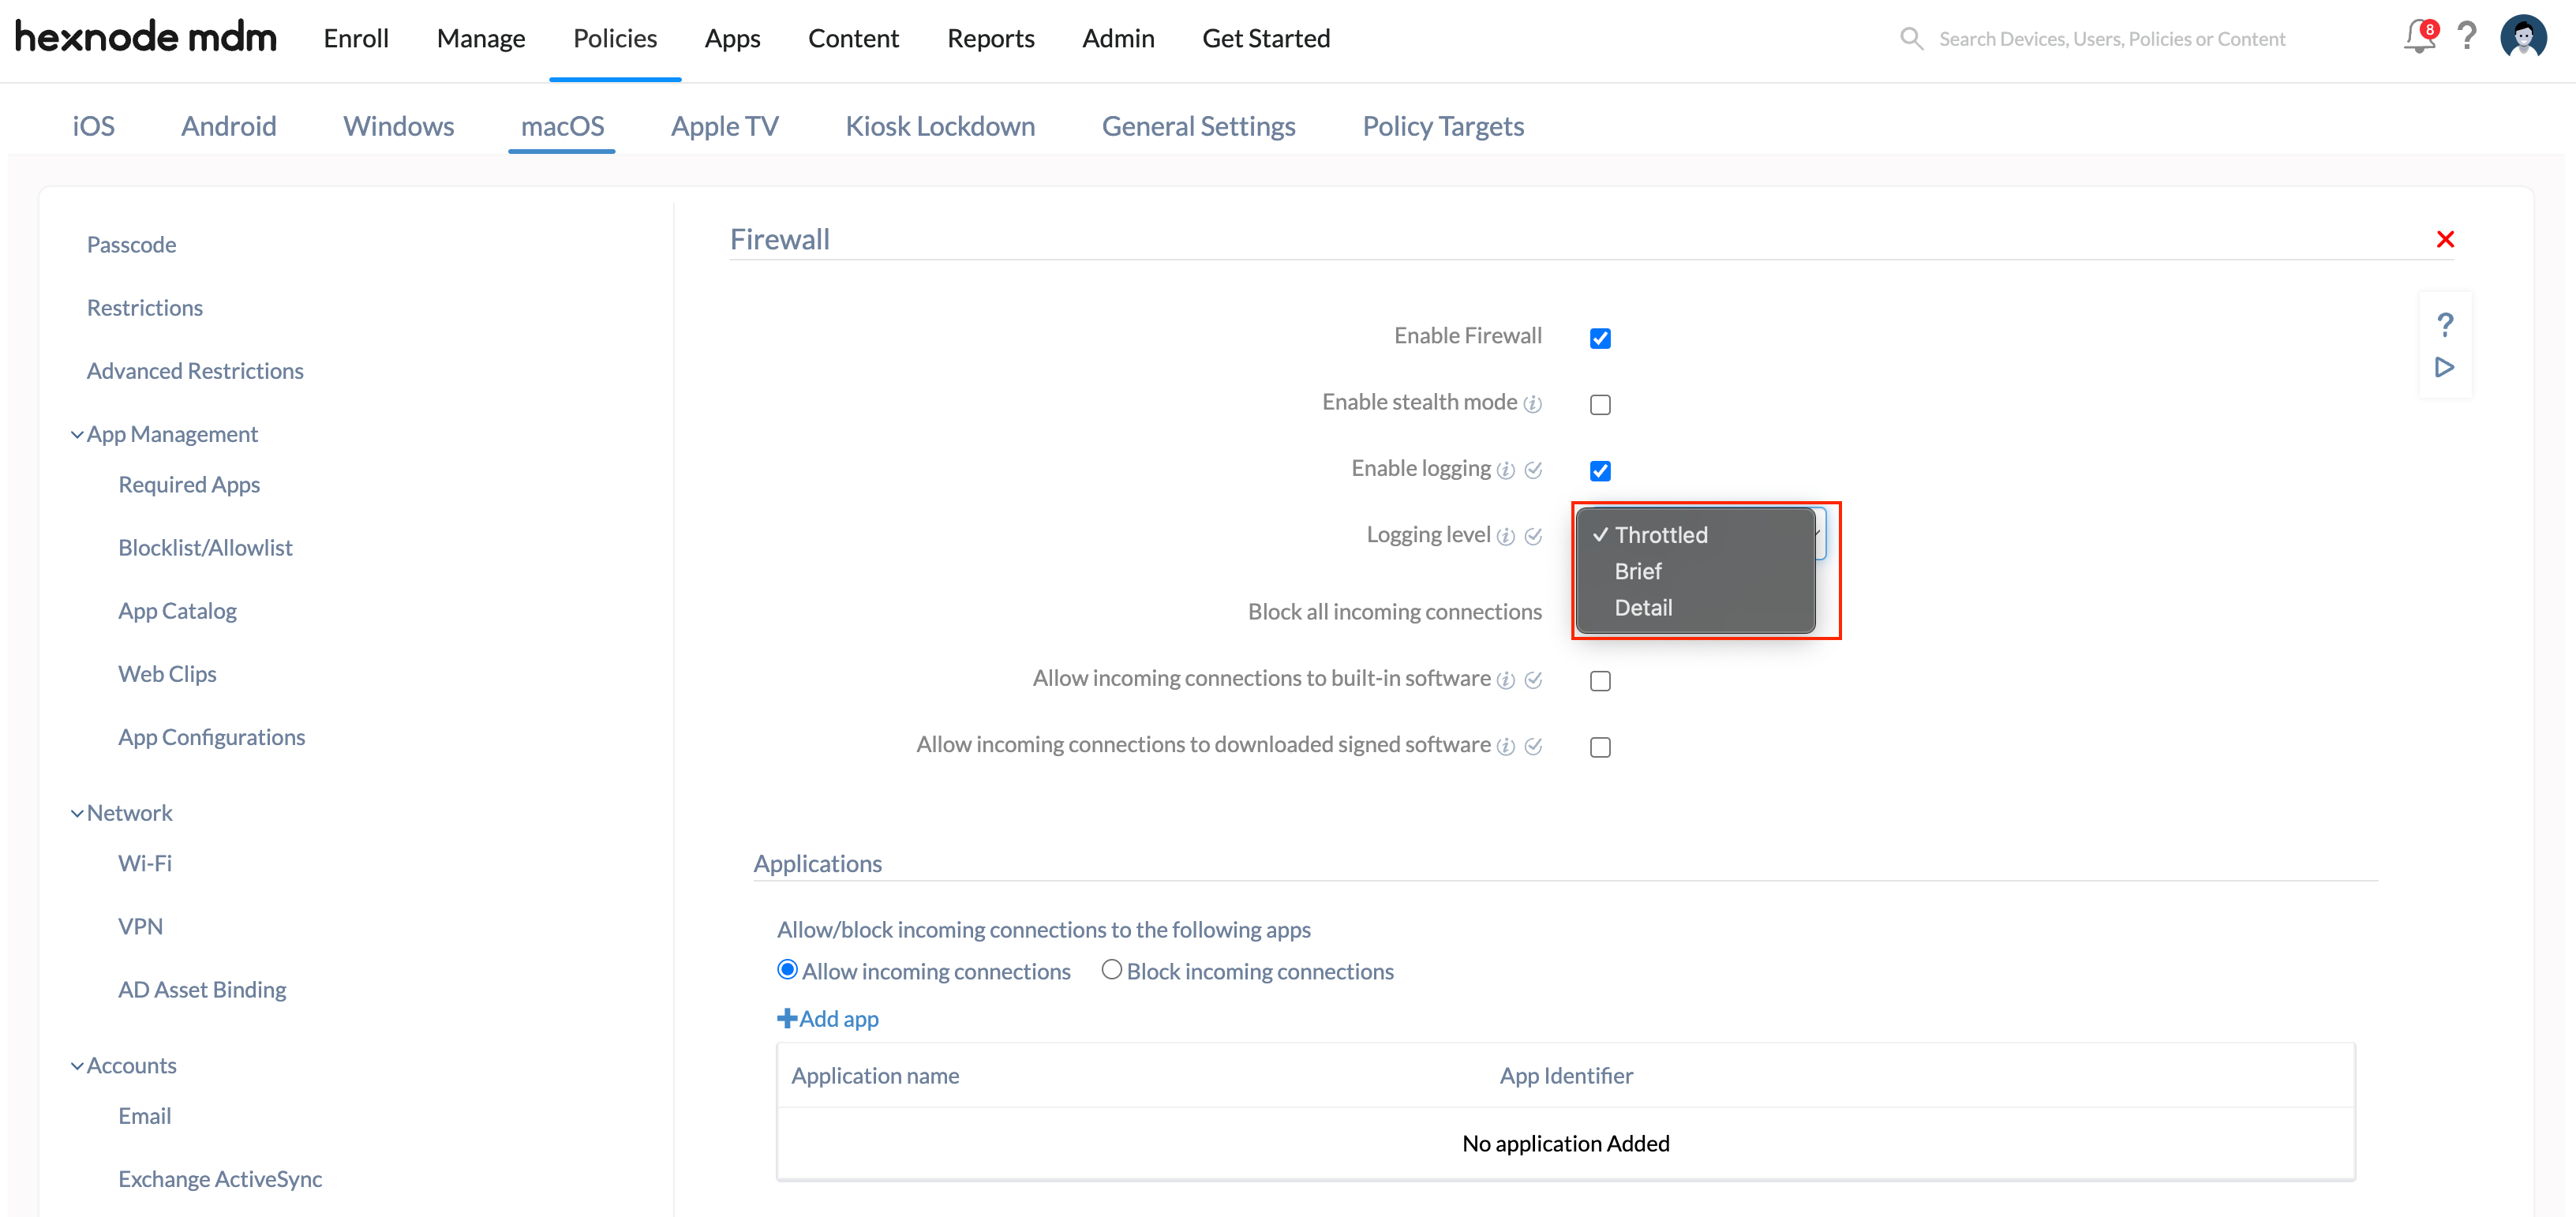Open the Manage menu
This screenshot has height=1217, width=2576.
pyautogui.click(x=481, y=38)
